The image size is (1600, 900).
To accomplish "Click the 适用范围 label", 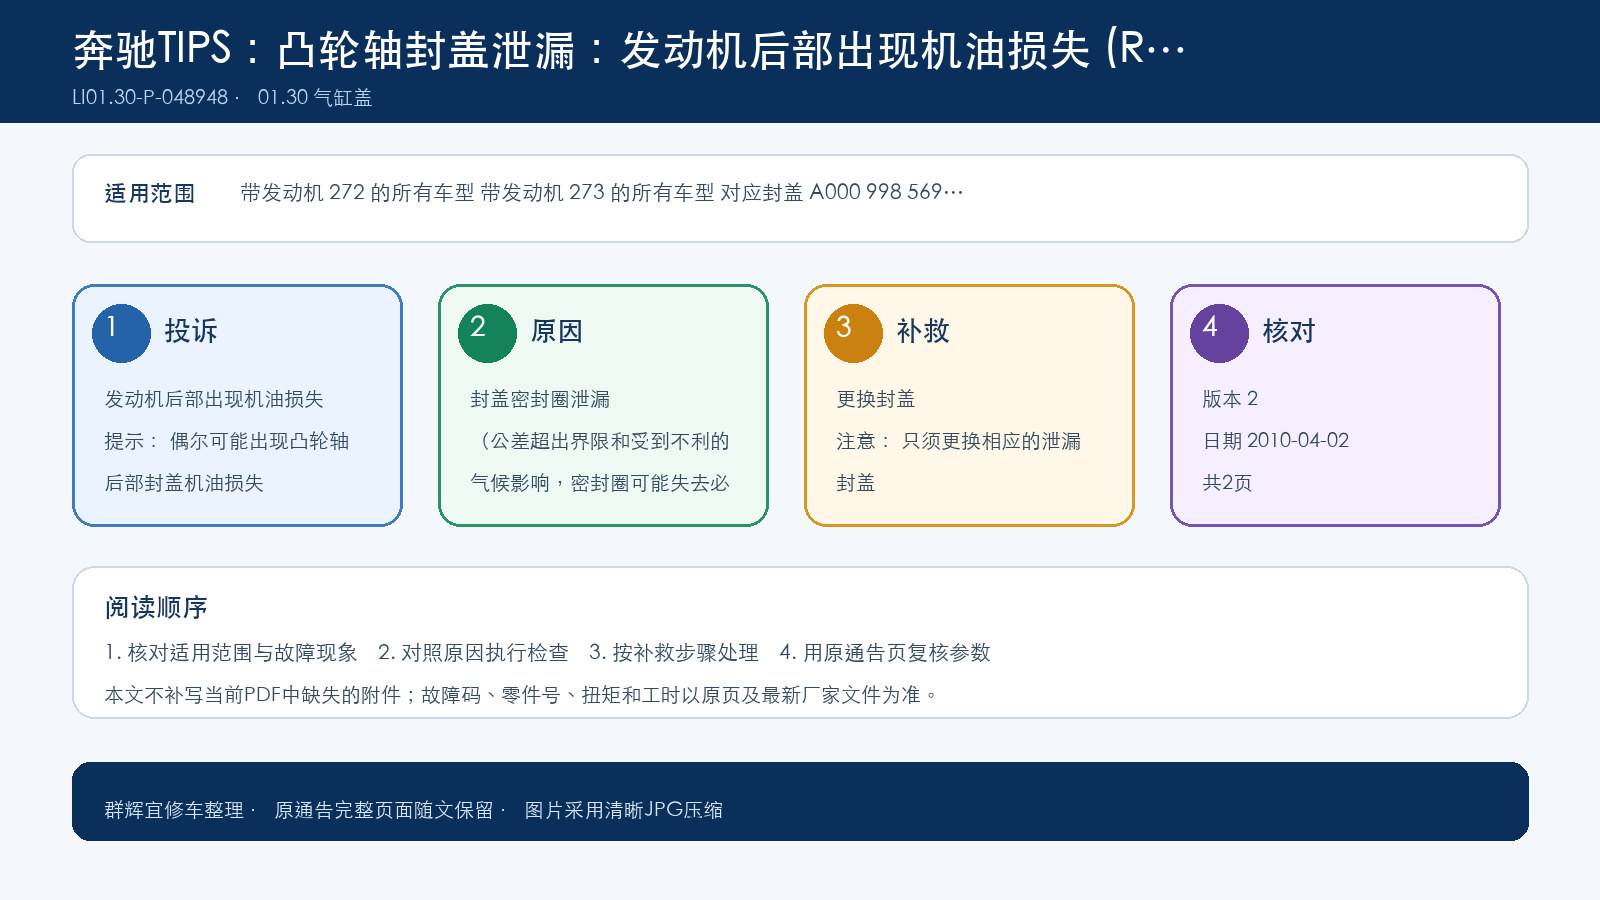I will tap(150, 193).
